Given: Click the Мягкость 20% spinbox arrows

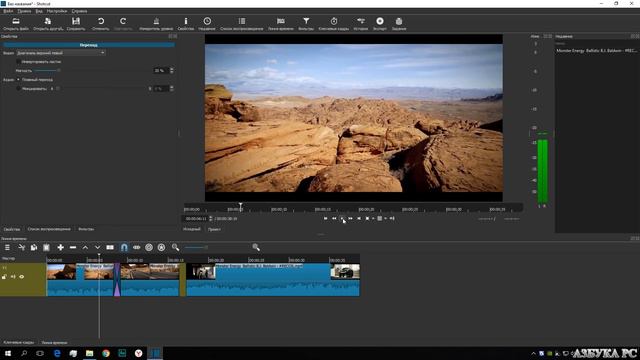Looking at the screenshot, I should pos(171,71).
